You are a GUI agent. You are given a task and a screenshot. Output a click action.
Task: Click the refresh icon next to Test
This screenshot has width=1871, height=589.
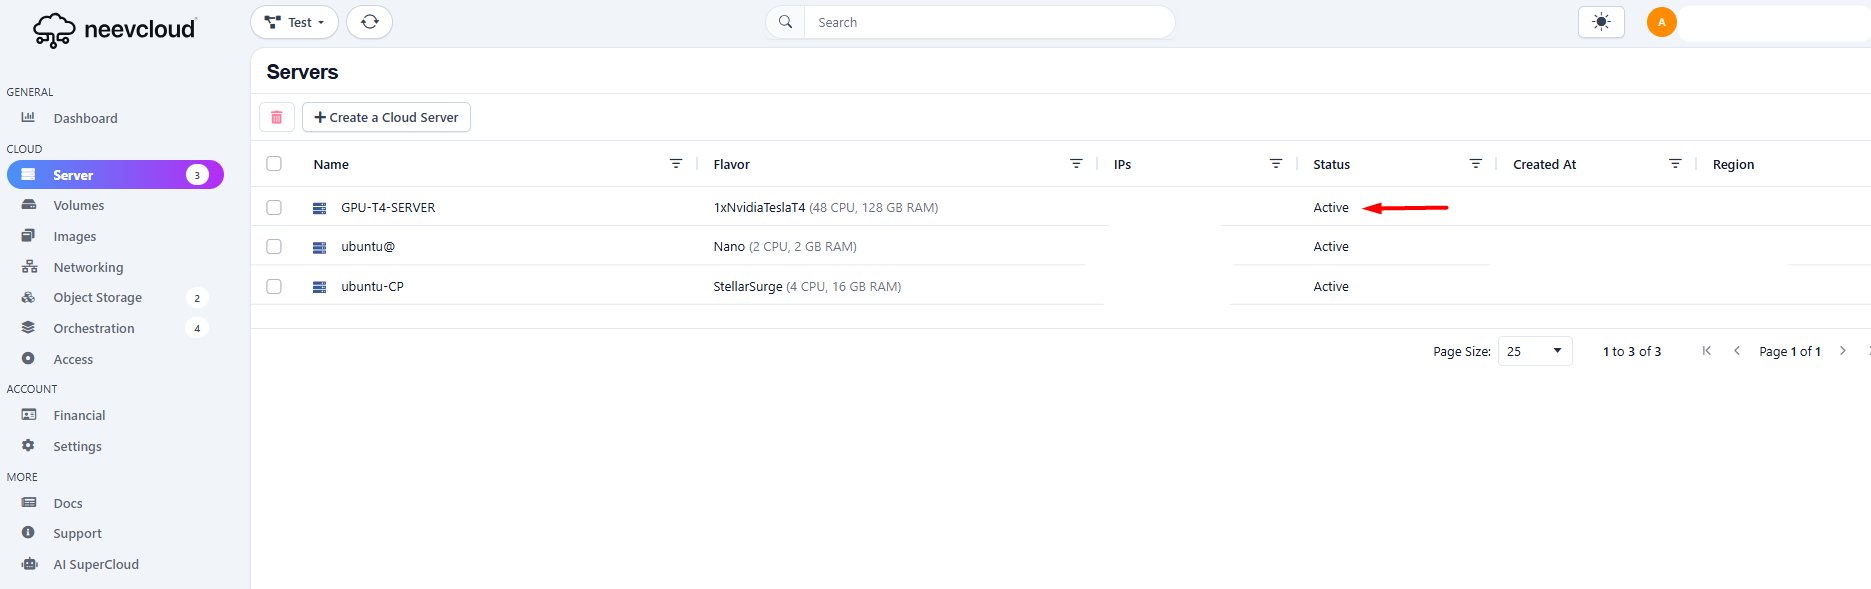pyautogui.click(x=369, y=22)
